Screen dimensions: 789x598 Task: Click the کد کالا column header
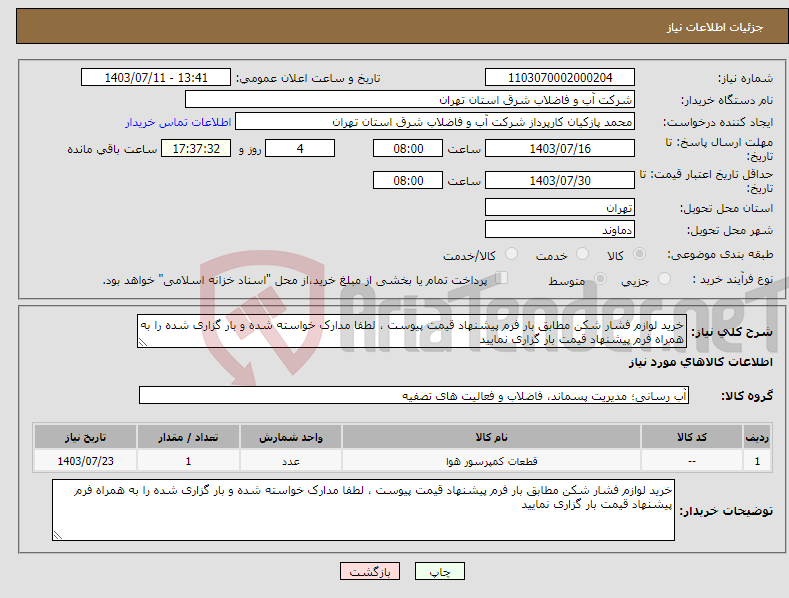pos(692,437)
